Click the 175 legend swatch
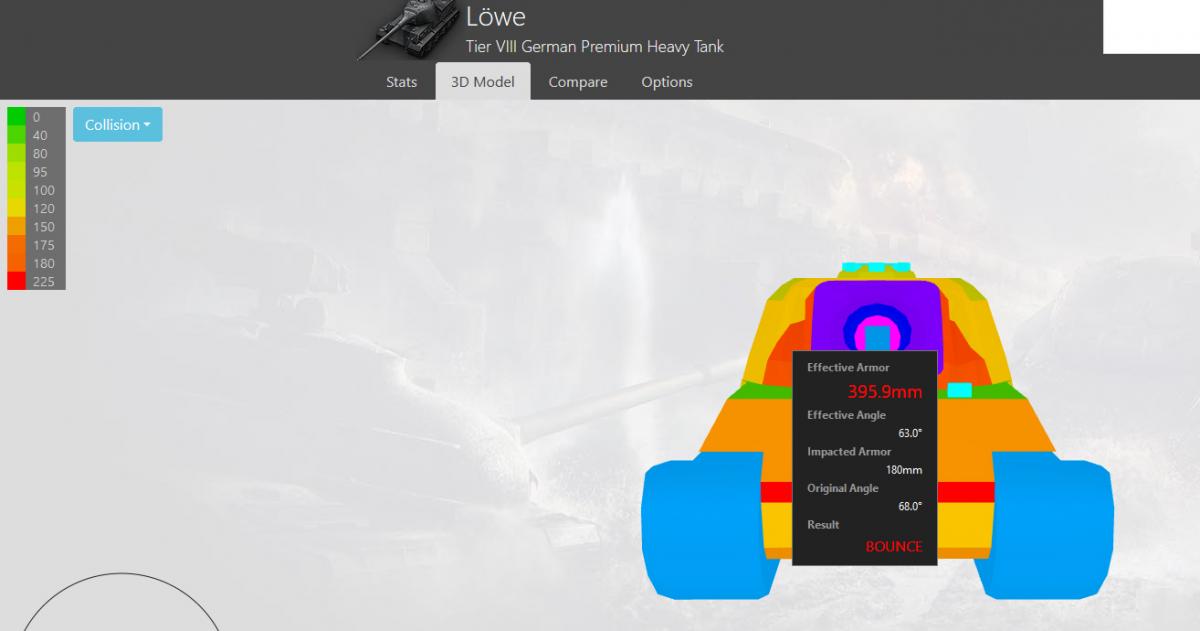Image resolution: width=1200 pixels, height=631 pixels. tap(16, 245)
